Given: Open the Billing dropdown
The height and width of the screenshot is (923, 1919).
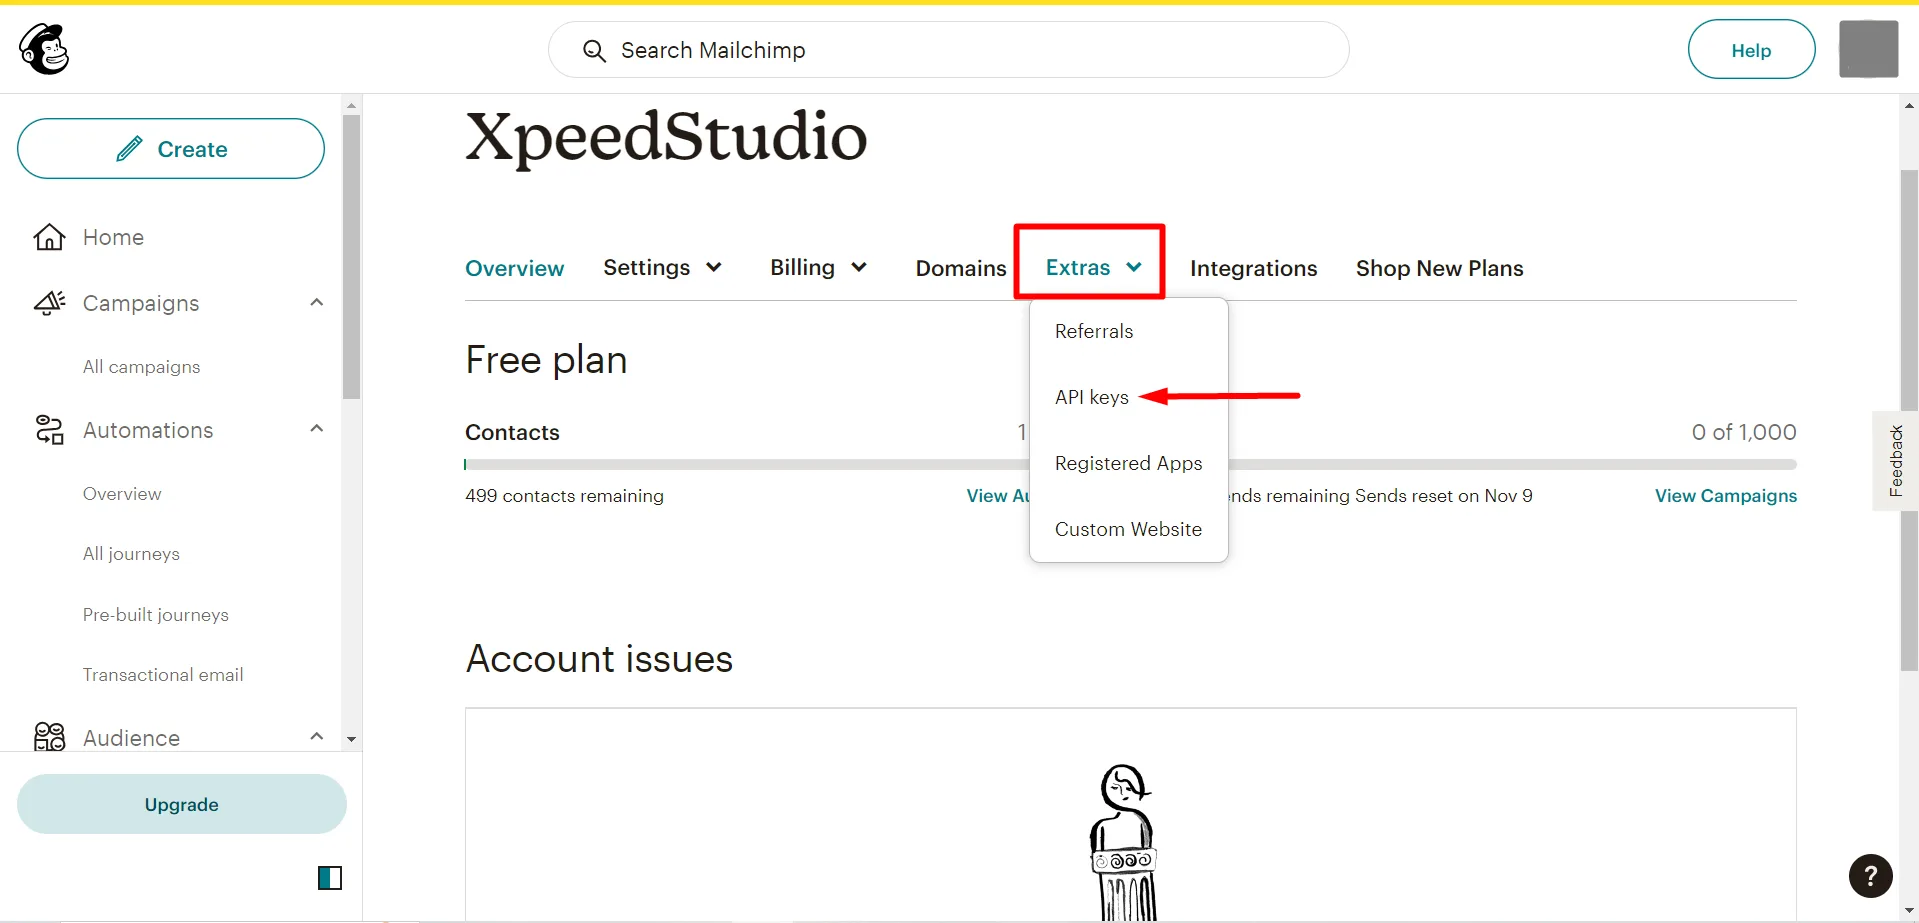Looking at the screenshot, I should point(818,268).
